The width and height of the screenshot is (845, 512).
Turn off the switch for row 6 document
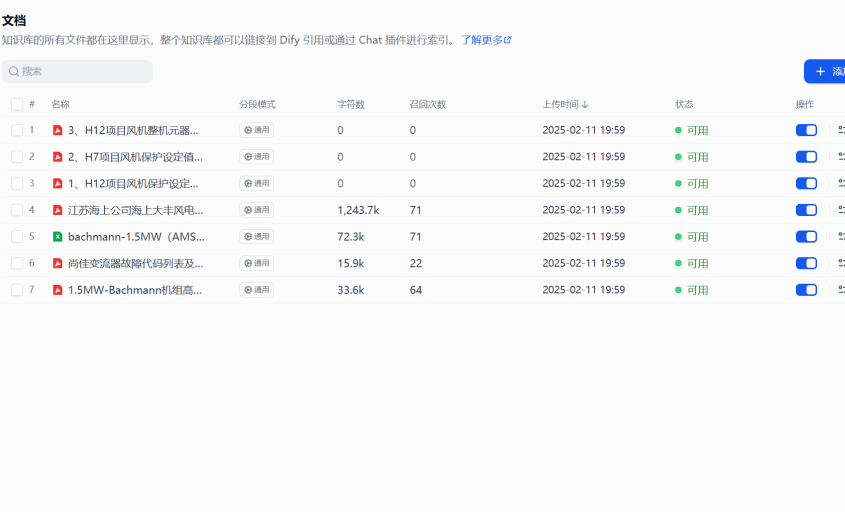[806, 263]
